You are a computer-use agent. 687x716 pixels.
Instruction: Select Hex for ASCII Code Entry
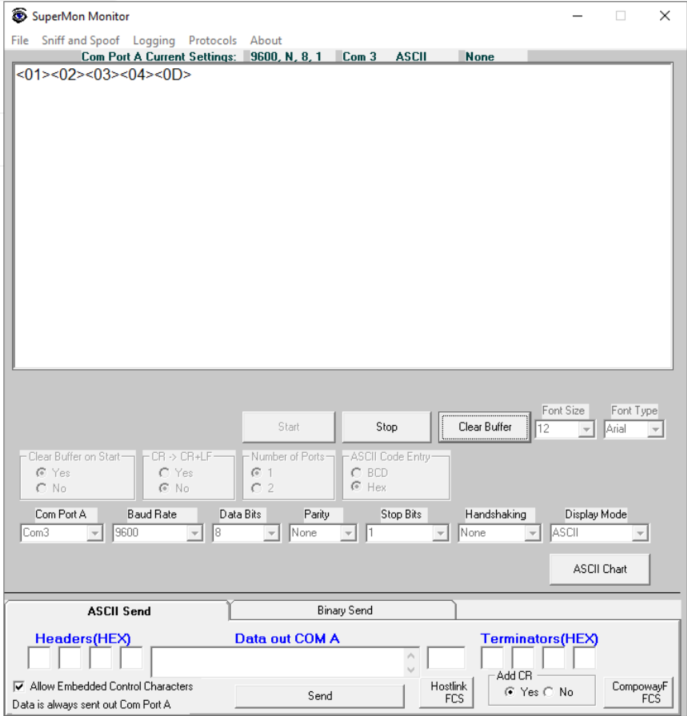(x=356, y=487)
